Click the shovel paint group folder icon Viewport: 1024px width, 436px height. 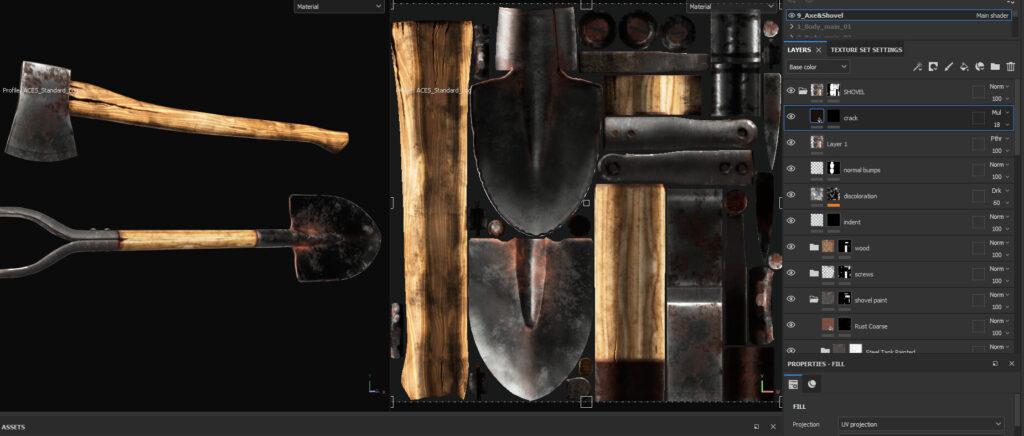click(814, 299)
